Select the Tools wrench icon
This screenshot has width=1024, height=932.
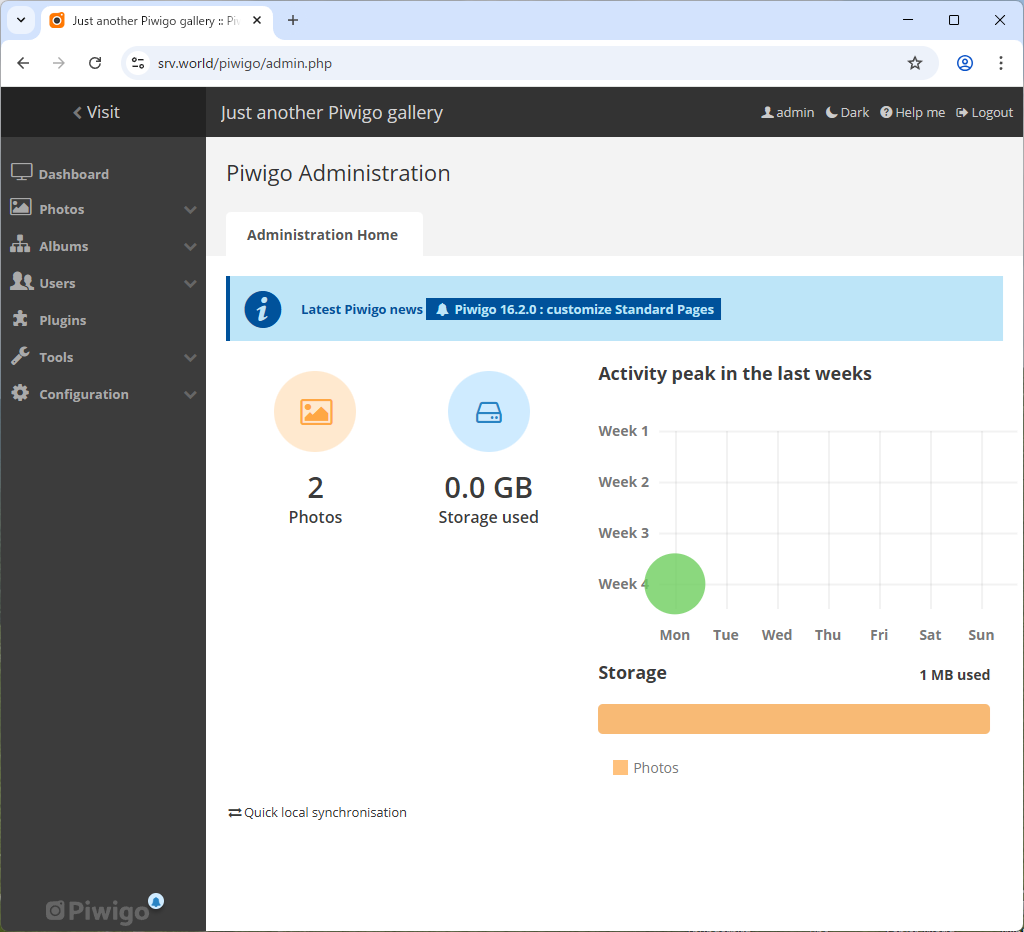point(20,357)
